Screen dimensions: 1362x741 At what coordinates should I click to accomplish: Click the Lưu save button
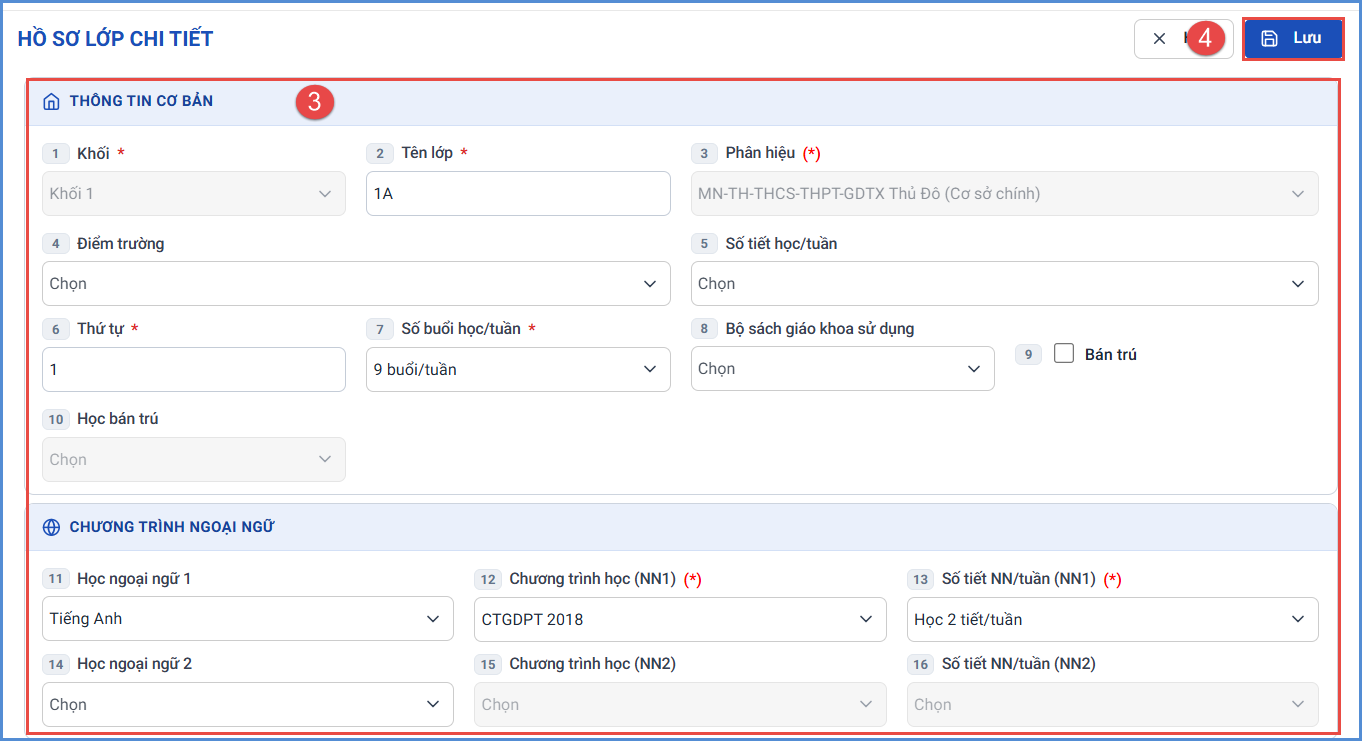point(1293,38)
